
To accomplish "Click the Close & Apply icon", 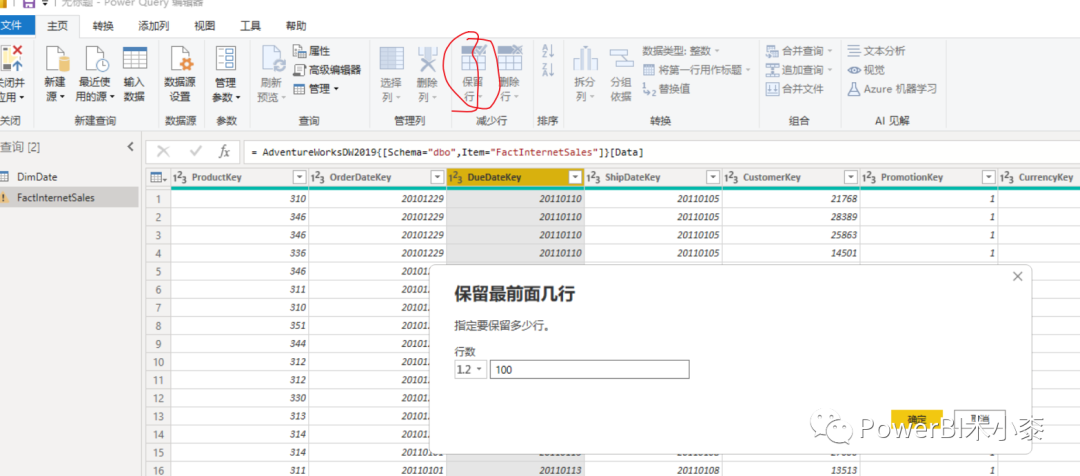I will pos(12,59).
